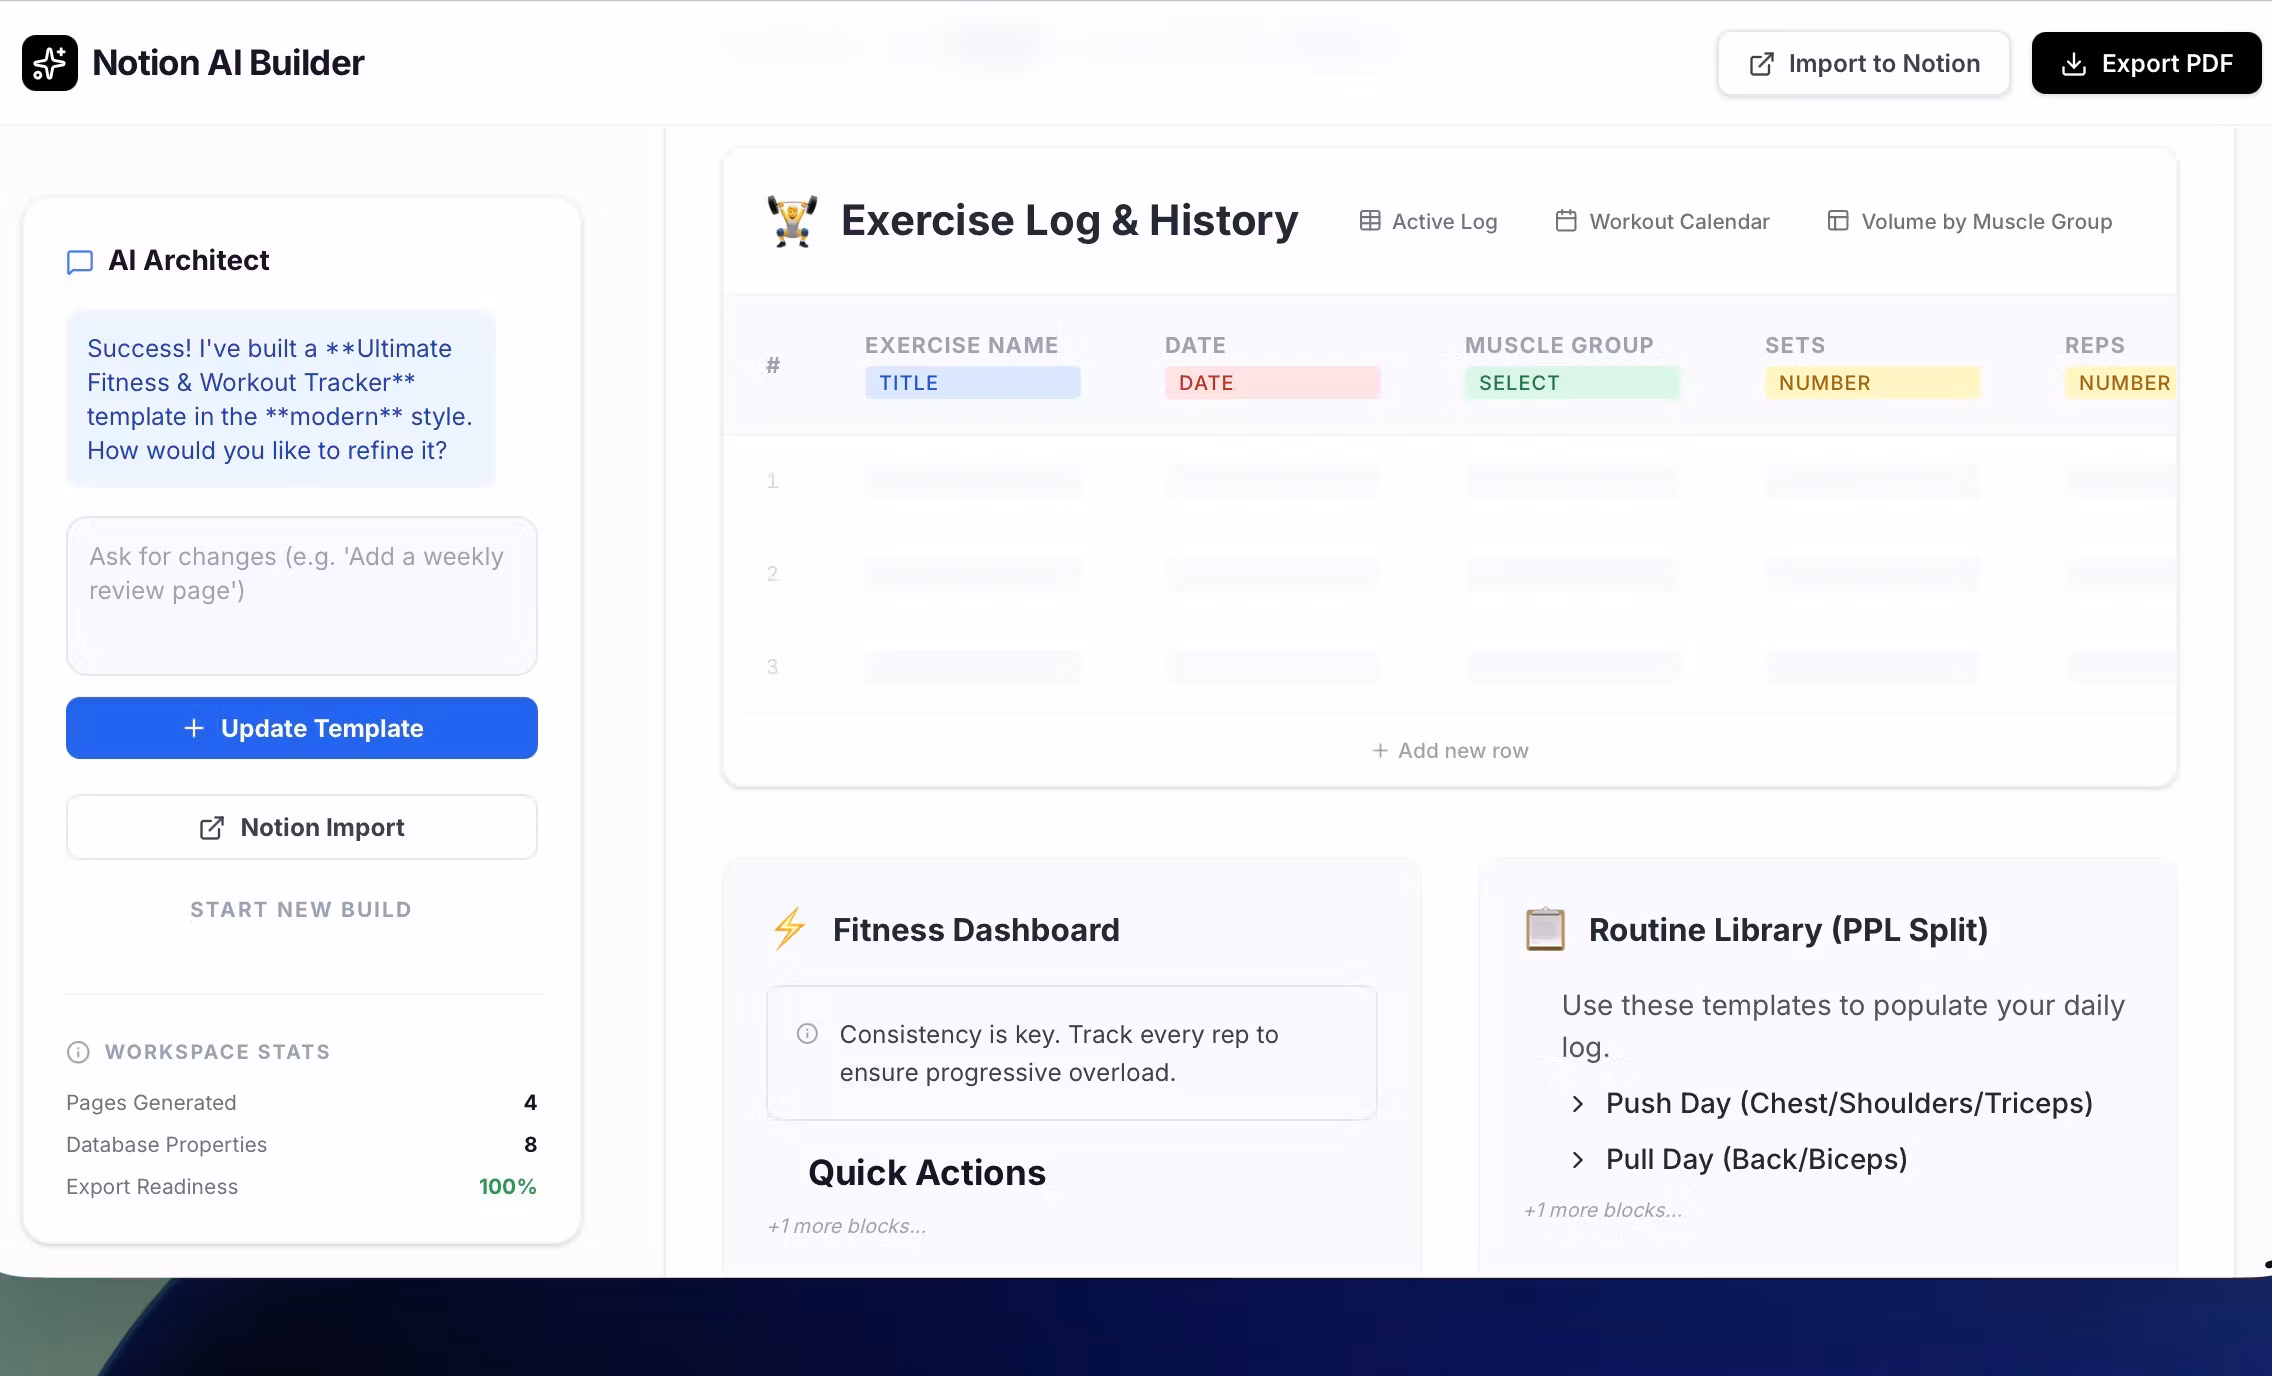Click Export PDF button
2272x1376 pixels.
tap(2146, 63)
